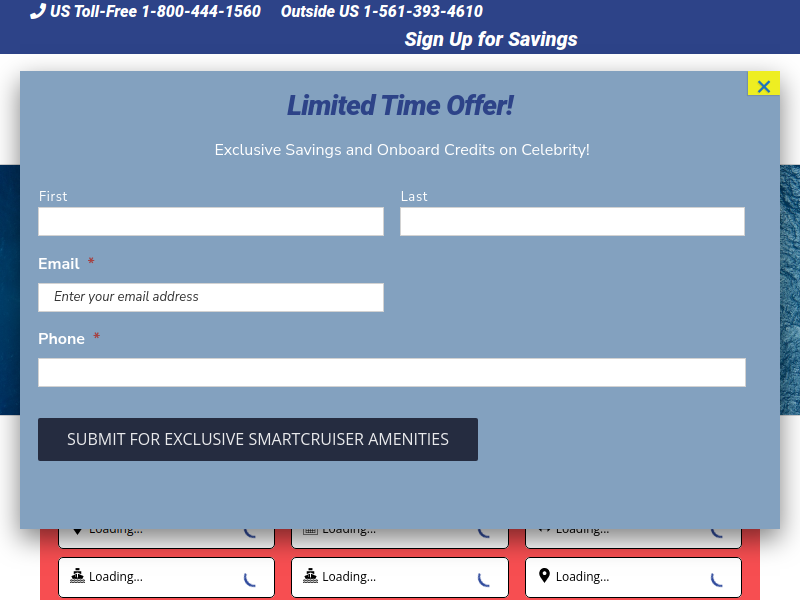This screenshot has height=600, width=800.
Task: Open the Sign Up for Savings link
Action: (x=491, y=39)
